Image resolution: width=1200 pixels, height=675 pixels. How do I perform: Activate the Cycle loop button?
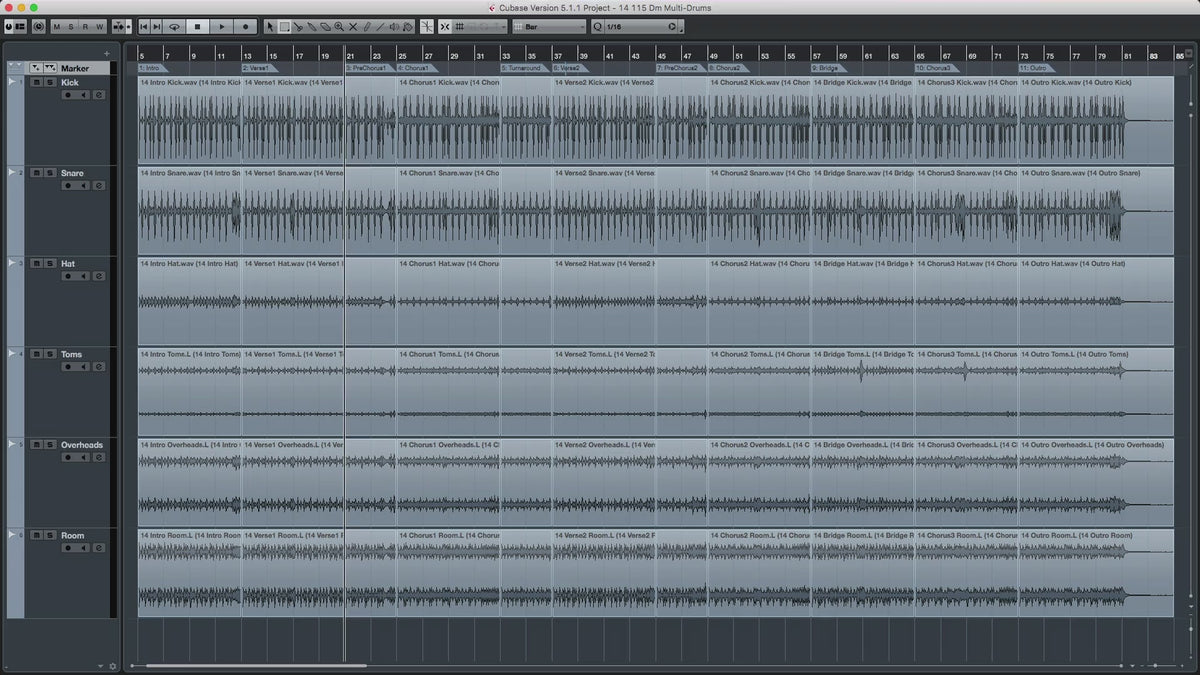175,27
